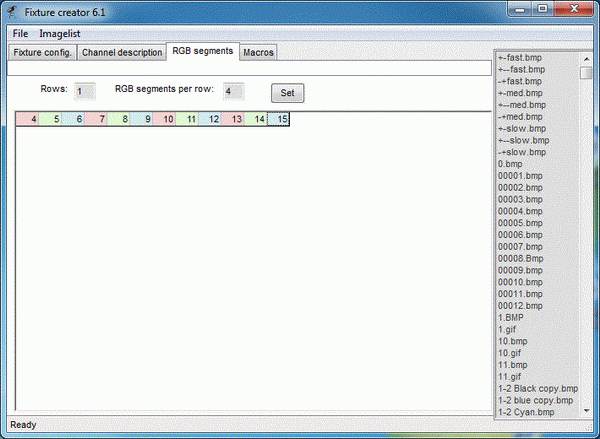Choose 10.gif from the image list
The width and height of the screenshot is (600, 439).
tap(509, 353)
